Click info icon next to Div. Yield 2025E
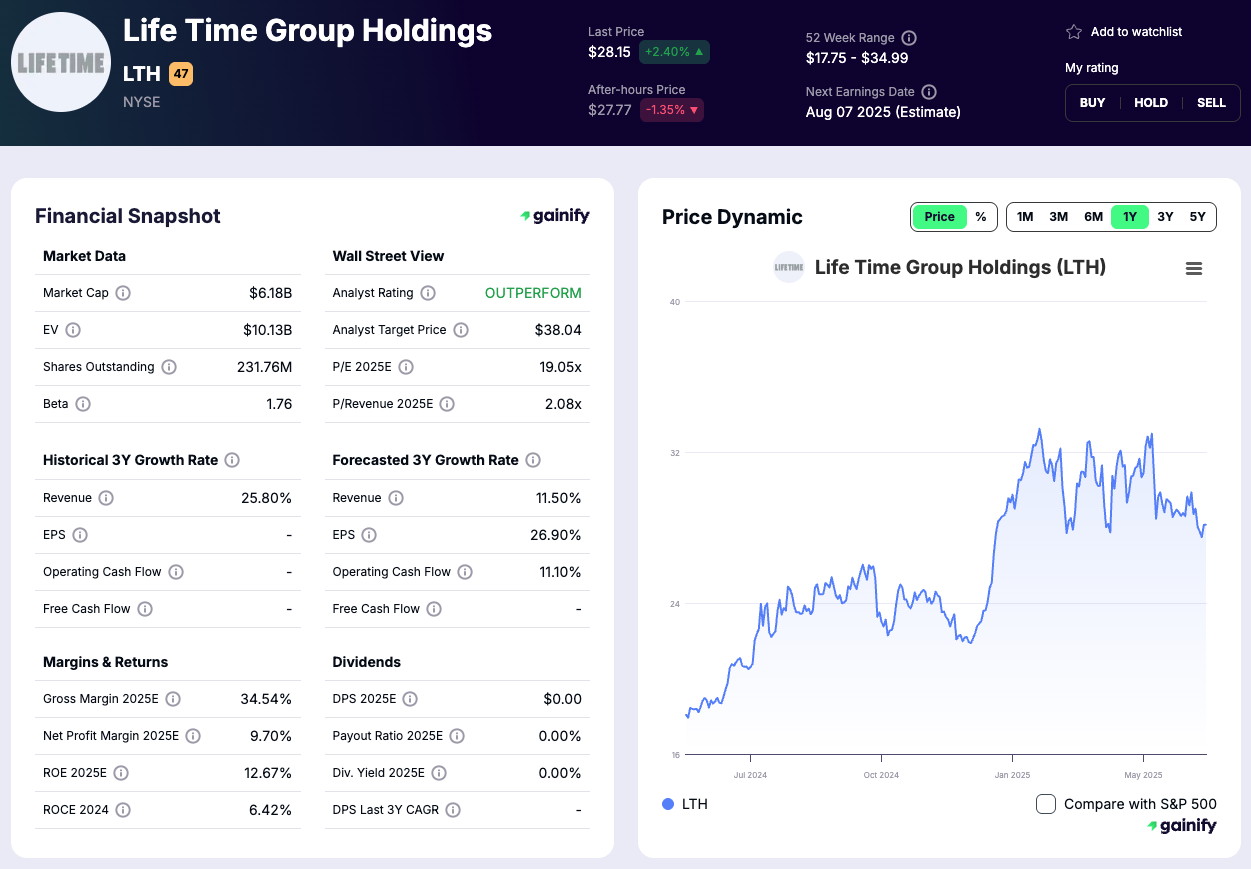The image size is (1251, 869). pos(439,773)
